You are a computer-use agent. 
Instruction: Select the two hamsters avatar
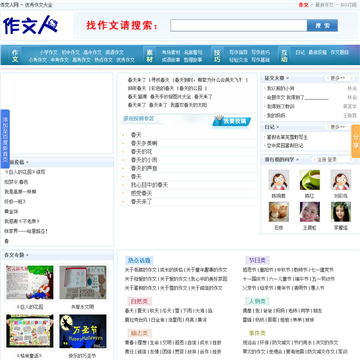279,212
